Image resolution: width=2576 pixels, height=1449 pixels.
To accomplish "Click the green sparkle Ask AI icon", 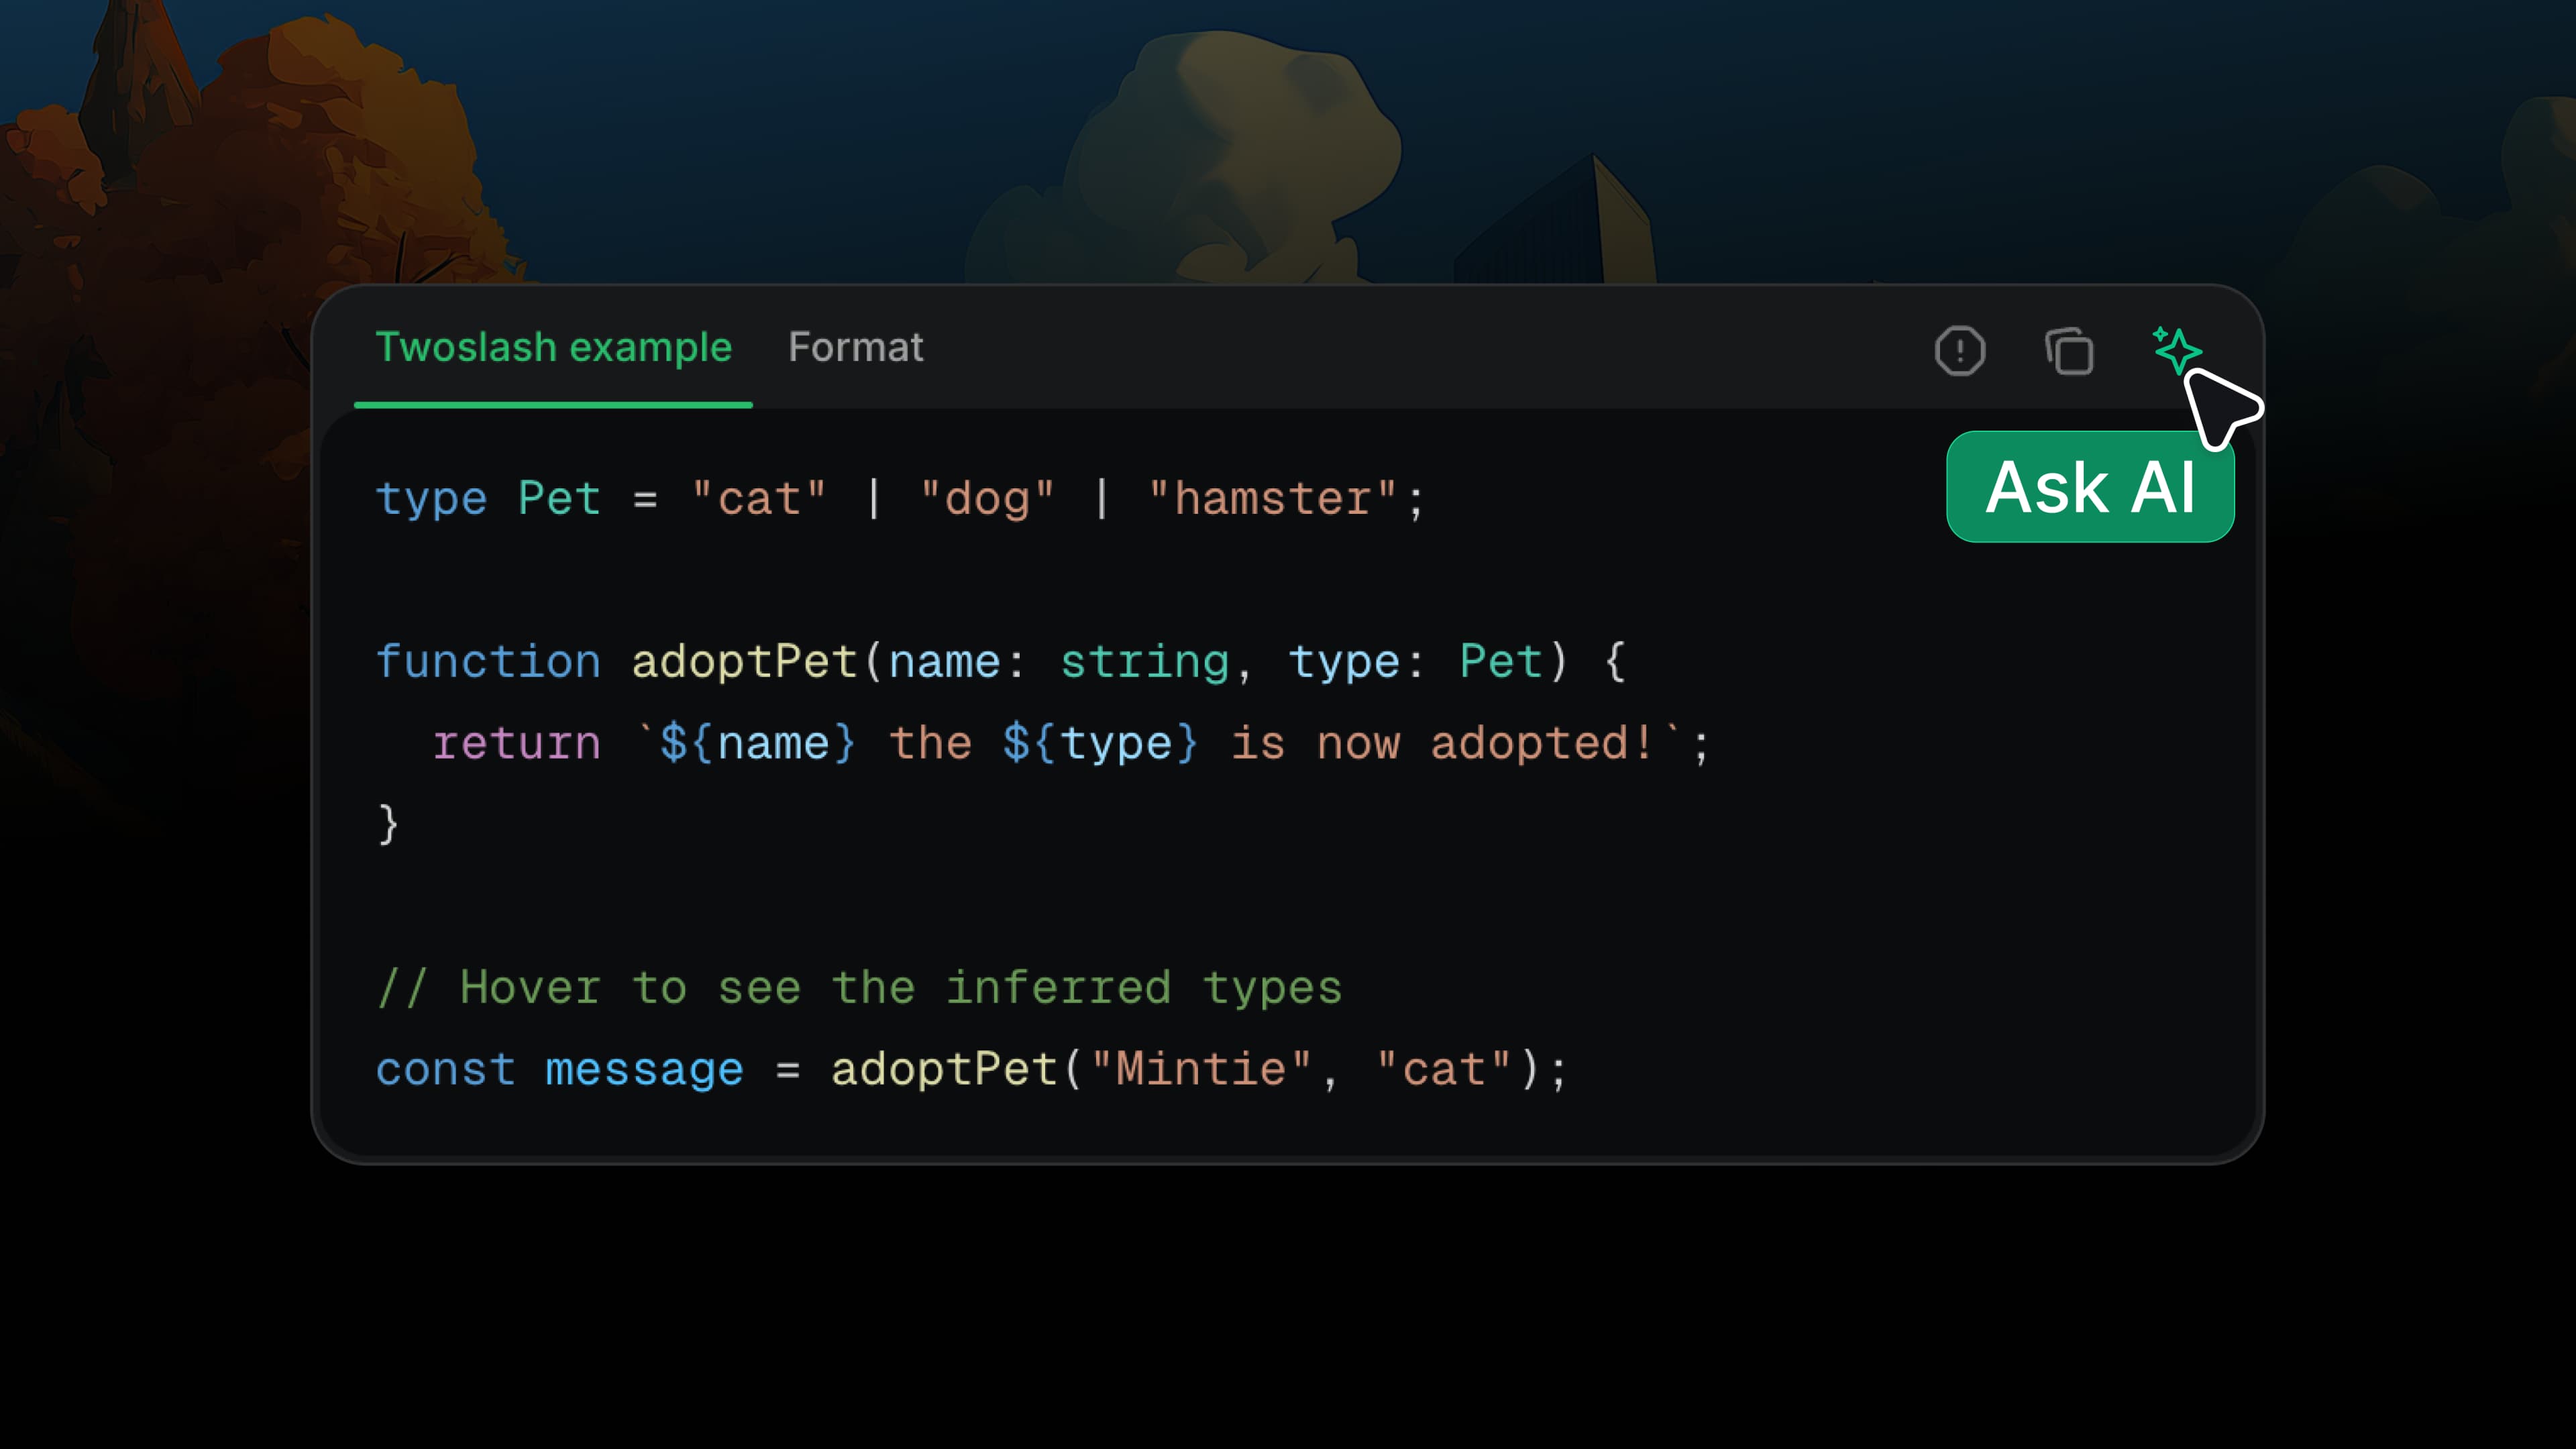I will pyautogui.click(x=2176, y=349).
